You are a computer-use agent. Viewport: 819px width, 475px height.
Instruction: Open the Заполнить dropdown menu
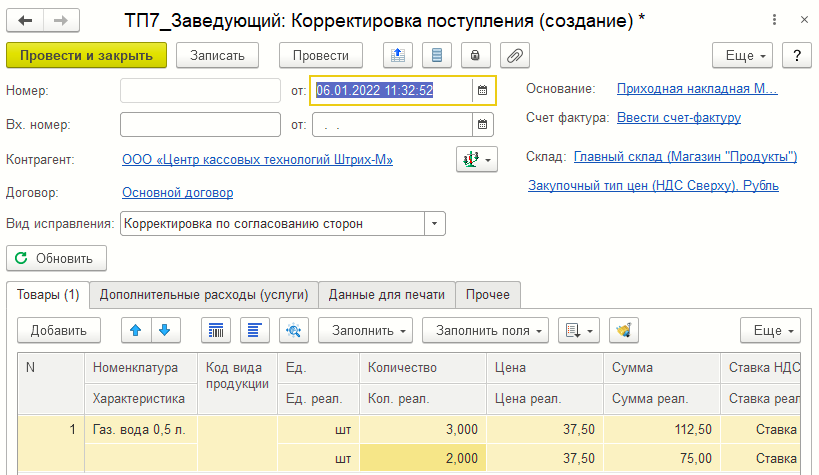click(x=365, y=329)
